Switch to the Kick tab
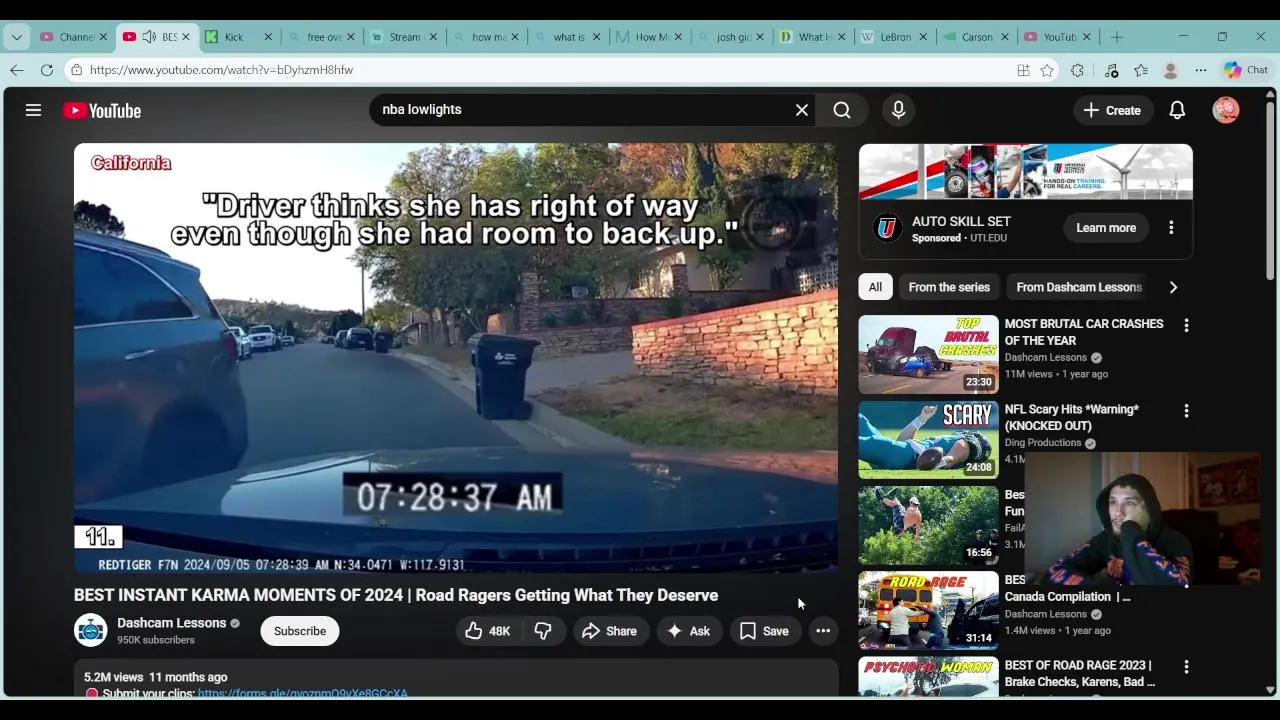 point(234,37)
